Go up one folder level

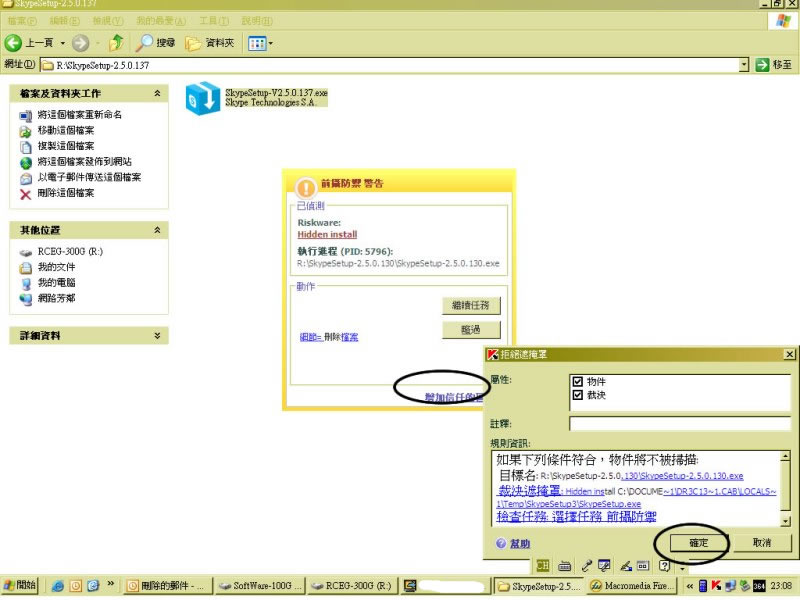(x=116, y=43)
